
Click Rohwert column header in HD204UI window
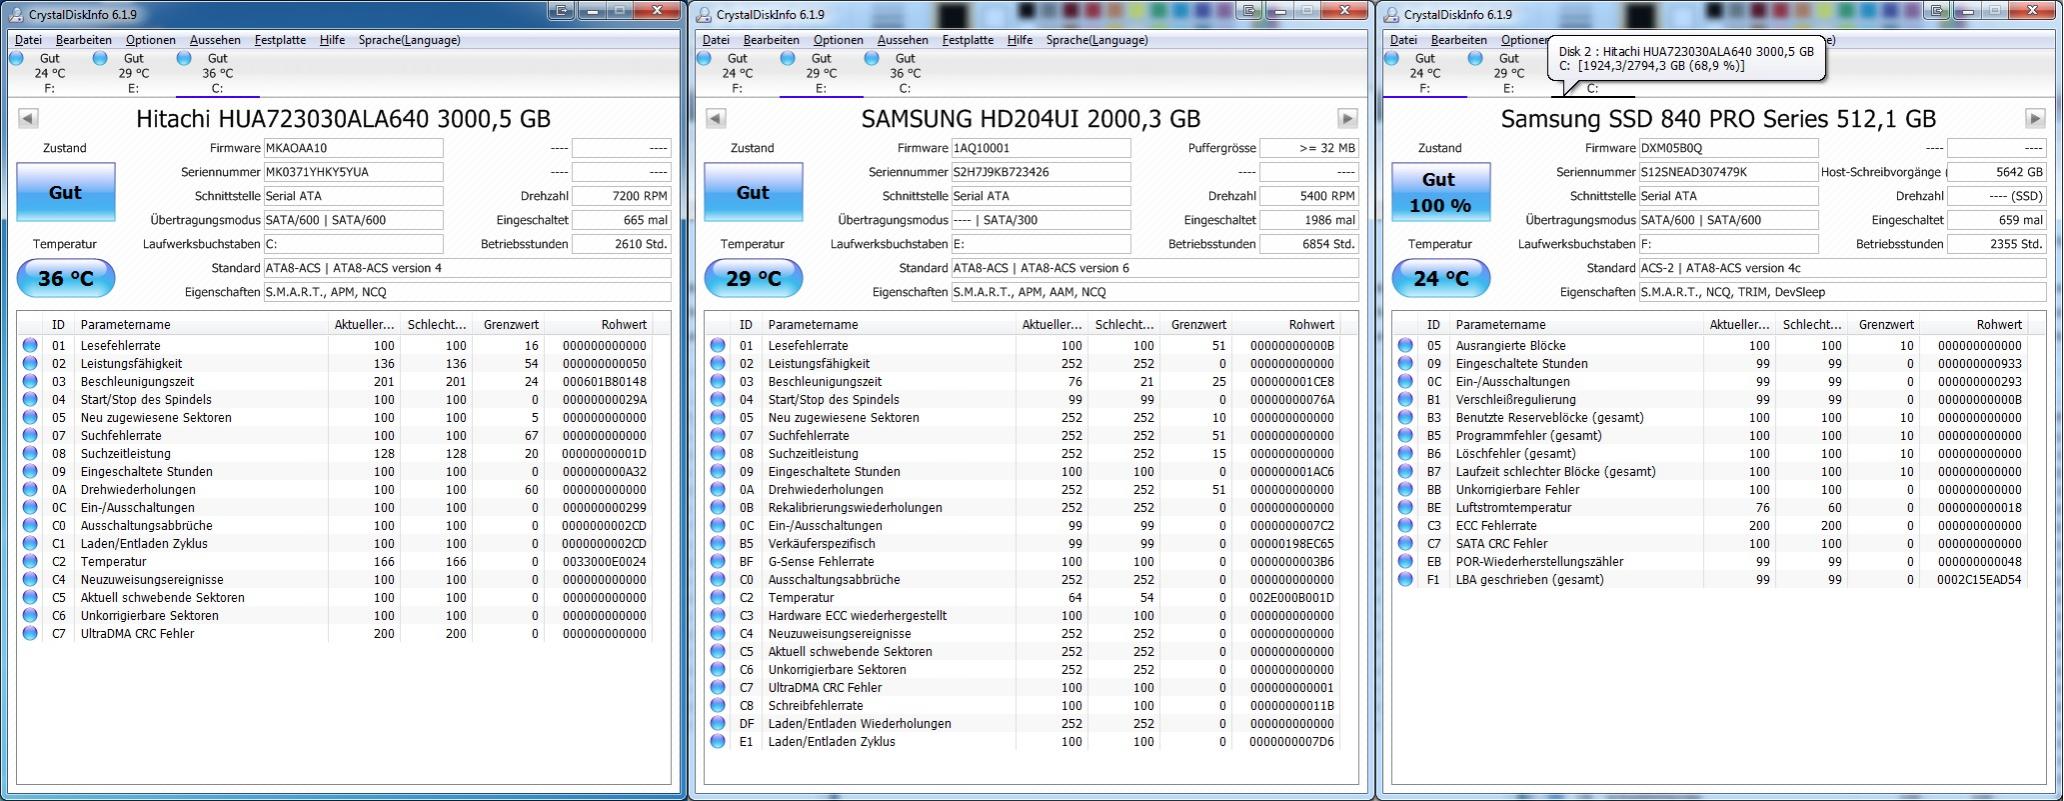(x=1288, y=324)
